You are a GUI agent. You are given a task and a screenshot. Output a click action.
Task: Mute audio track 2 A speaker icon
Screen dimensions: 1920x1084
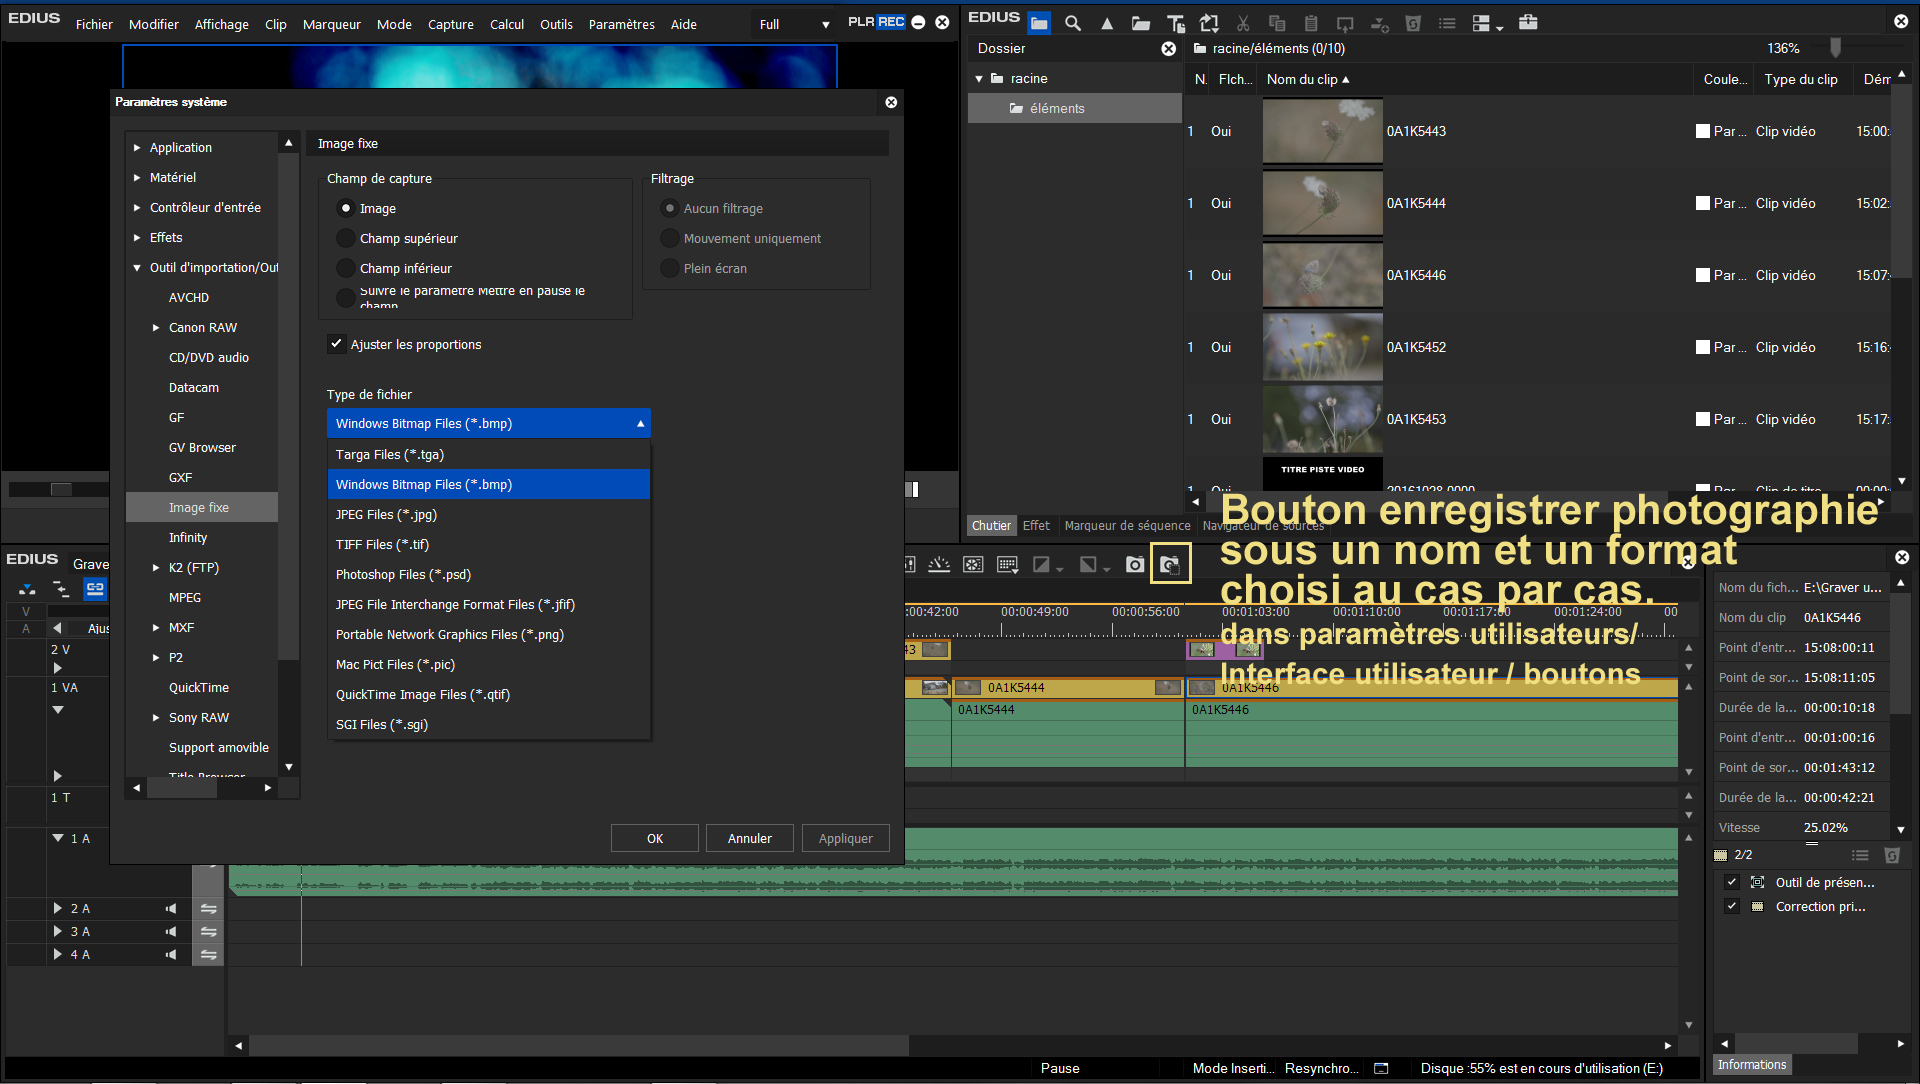171,908
